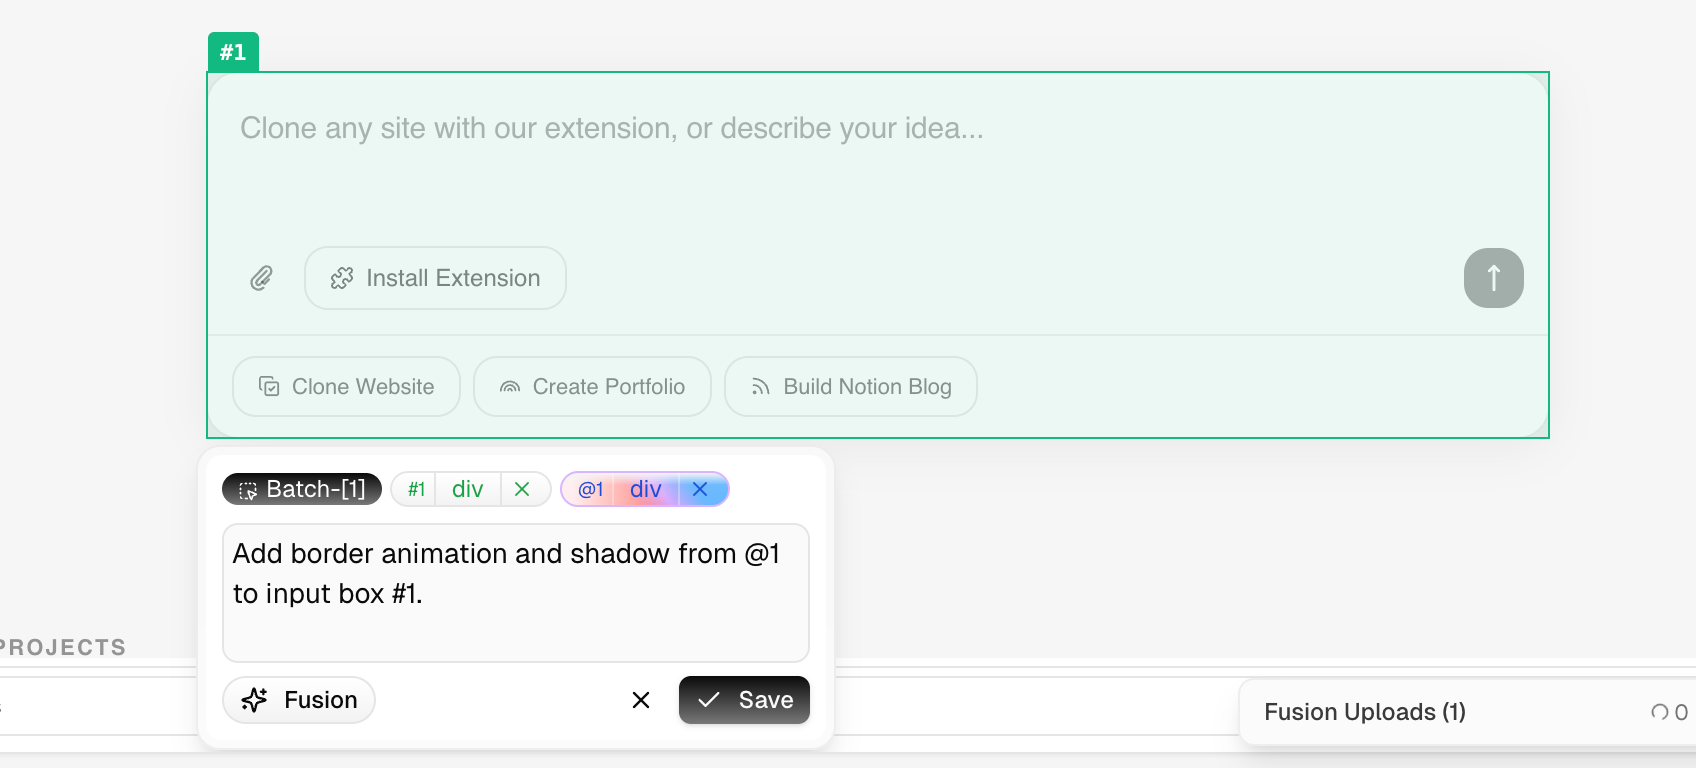
Task: Remove the #1 div tag with its X
Action: point(522,489)
